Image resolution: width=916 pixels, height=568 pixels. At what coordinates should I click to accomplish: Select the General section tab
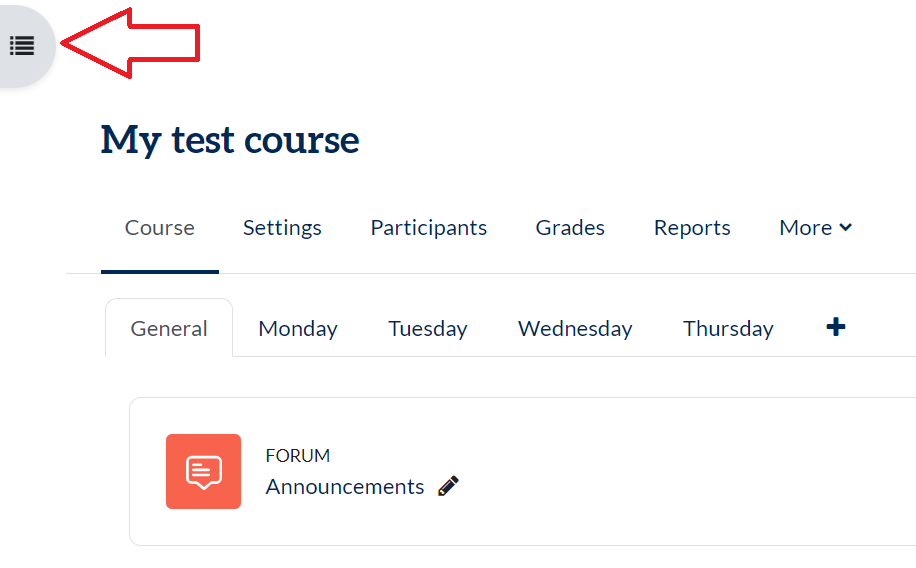coord(169,329)
